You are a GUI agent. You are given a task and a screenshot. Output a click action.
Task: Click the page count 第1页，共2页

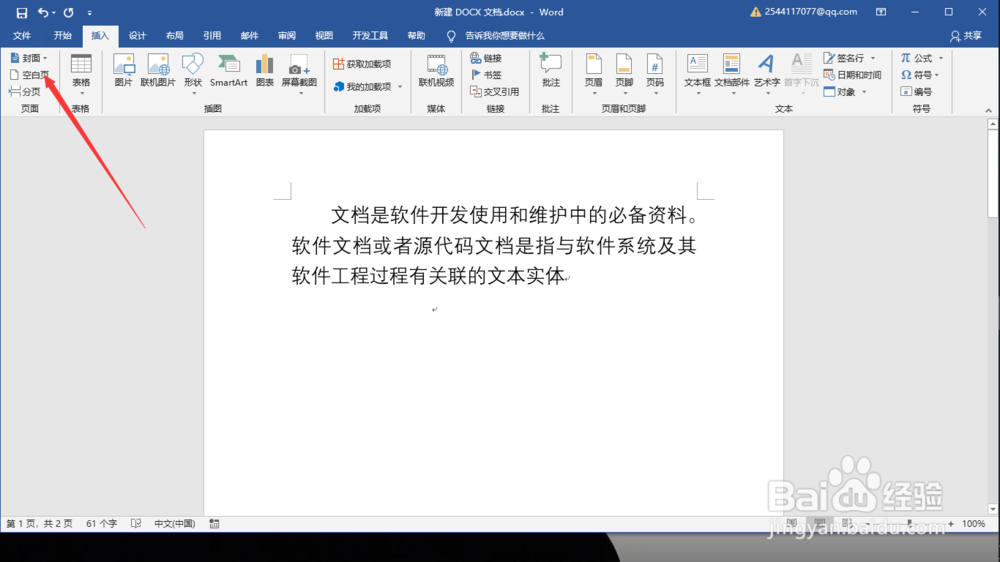tap(40, 524)
